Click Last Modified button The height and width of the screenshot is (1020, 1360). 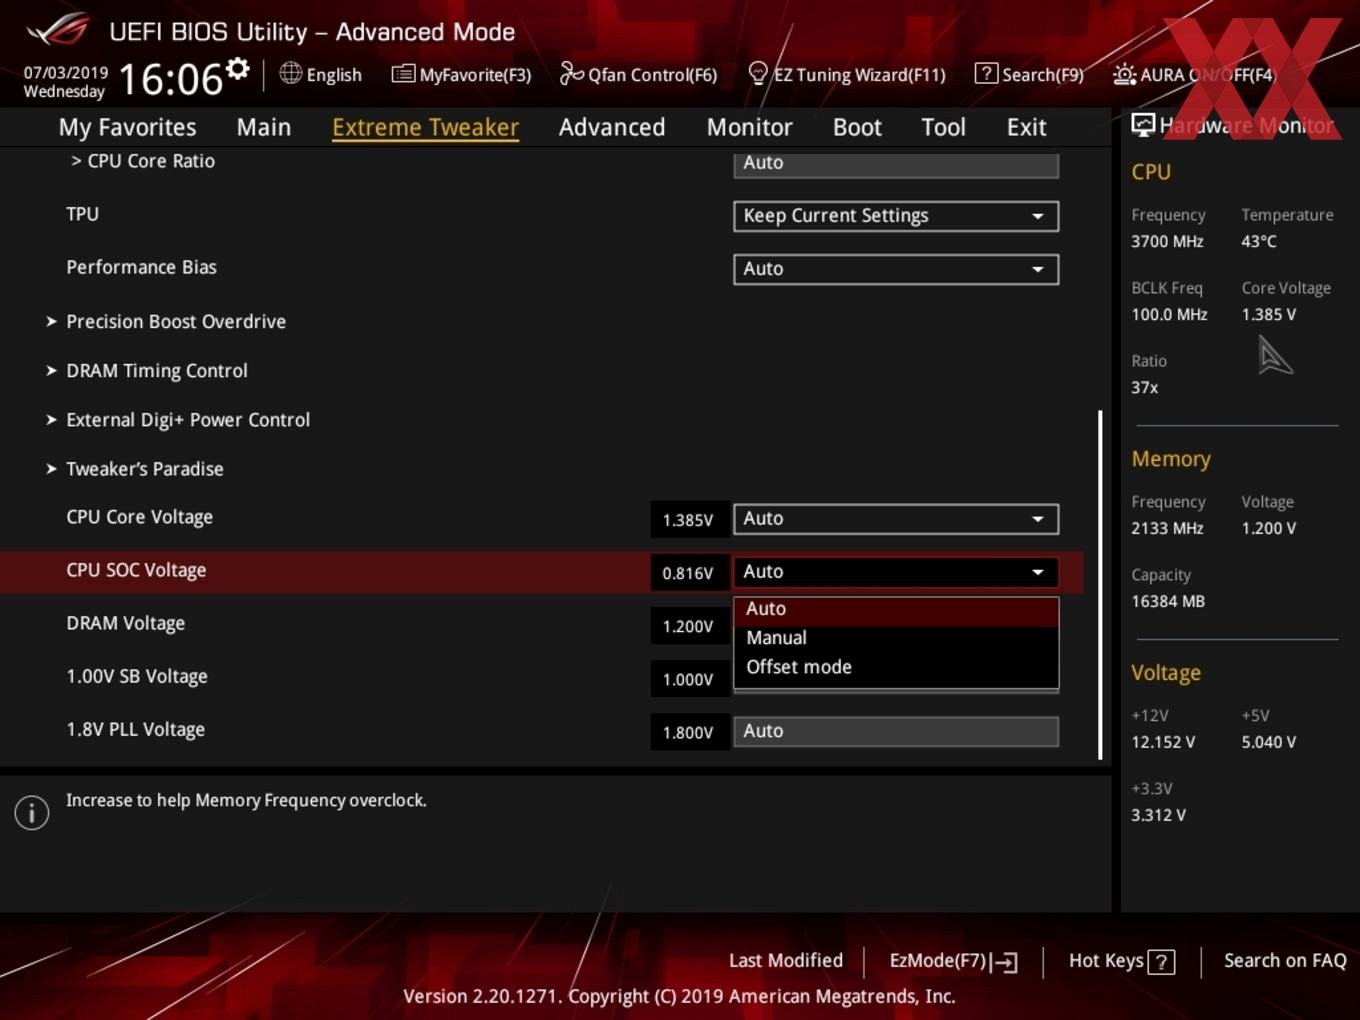786,961
